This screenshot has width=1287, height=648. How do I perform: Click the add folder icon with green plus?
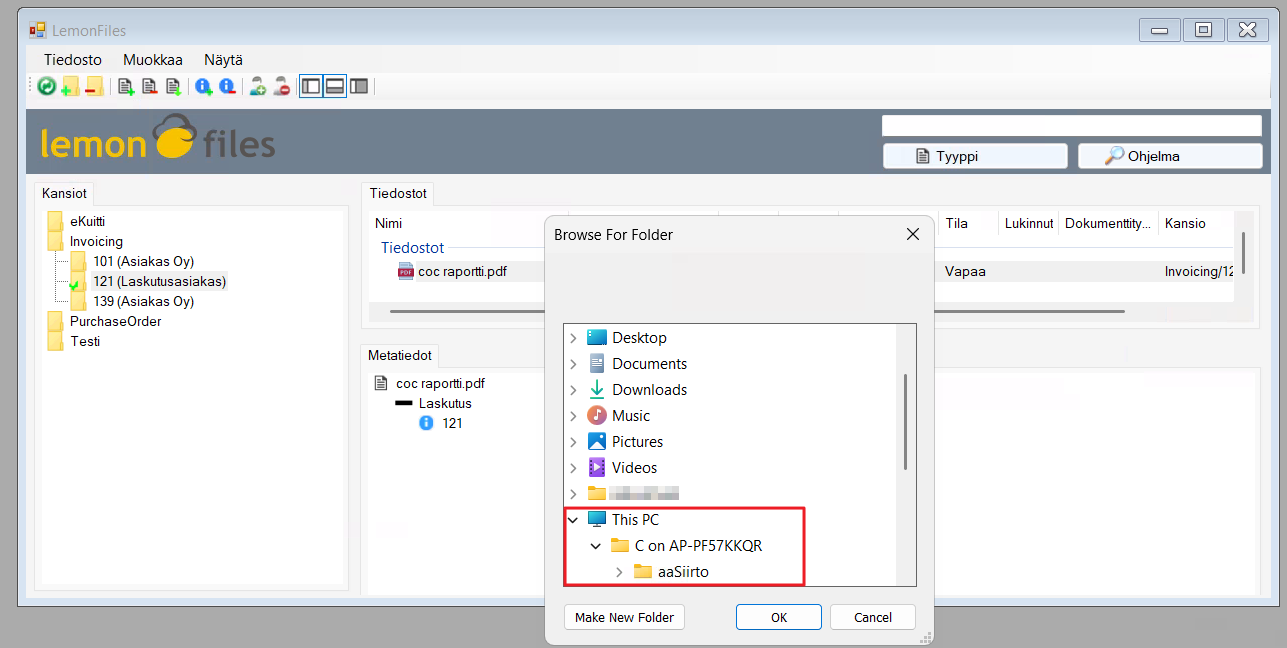point(70,87)
